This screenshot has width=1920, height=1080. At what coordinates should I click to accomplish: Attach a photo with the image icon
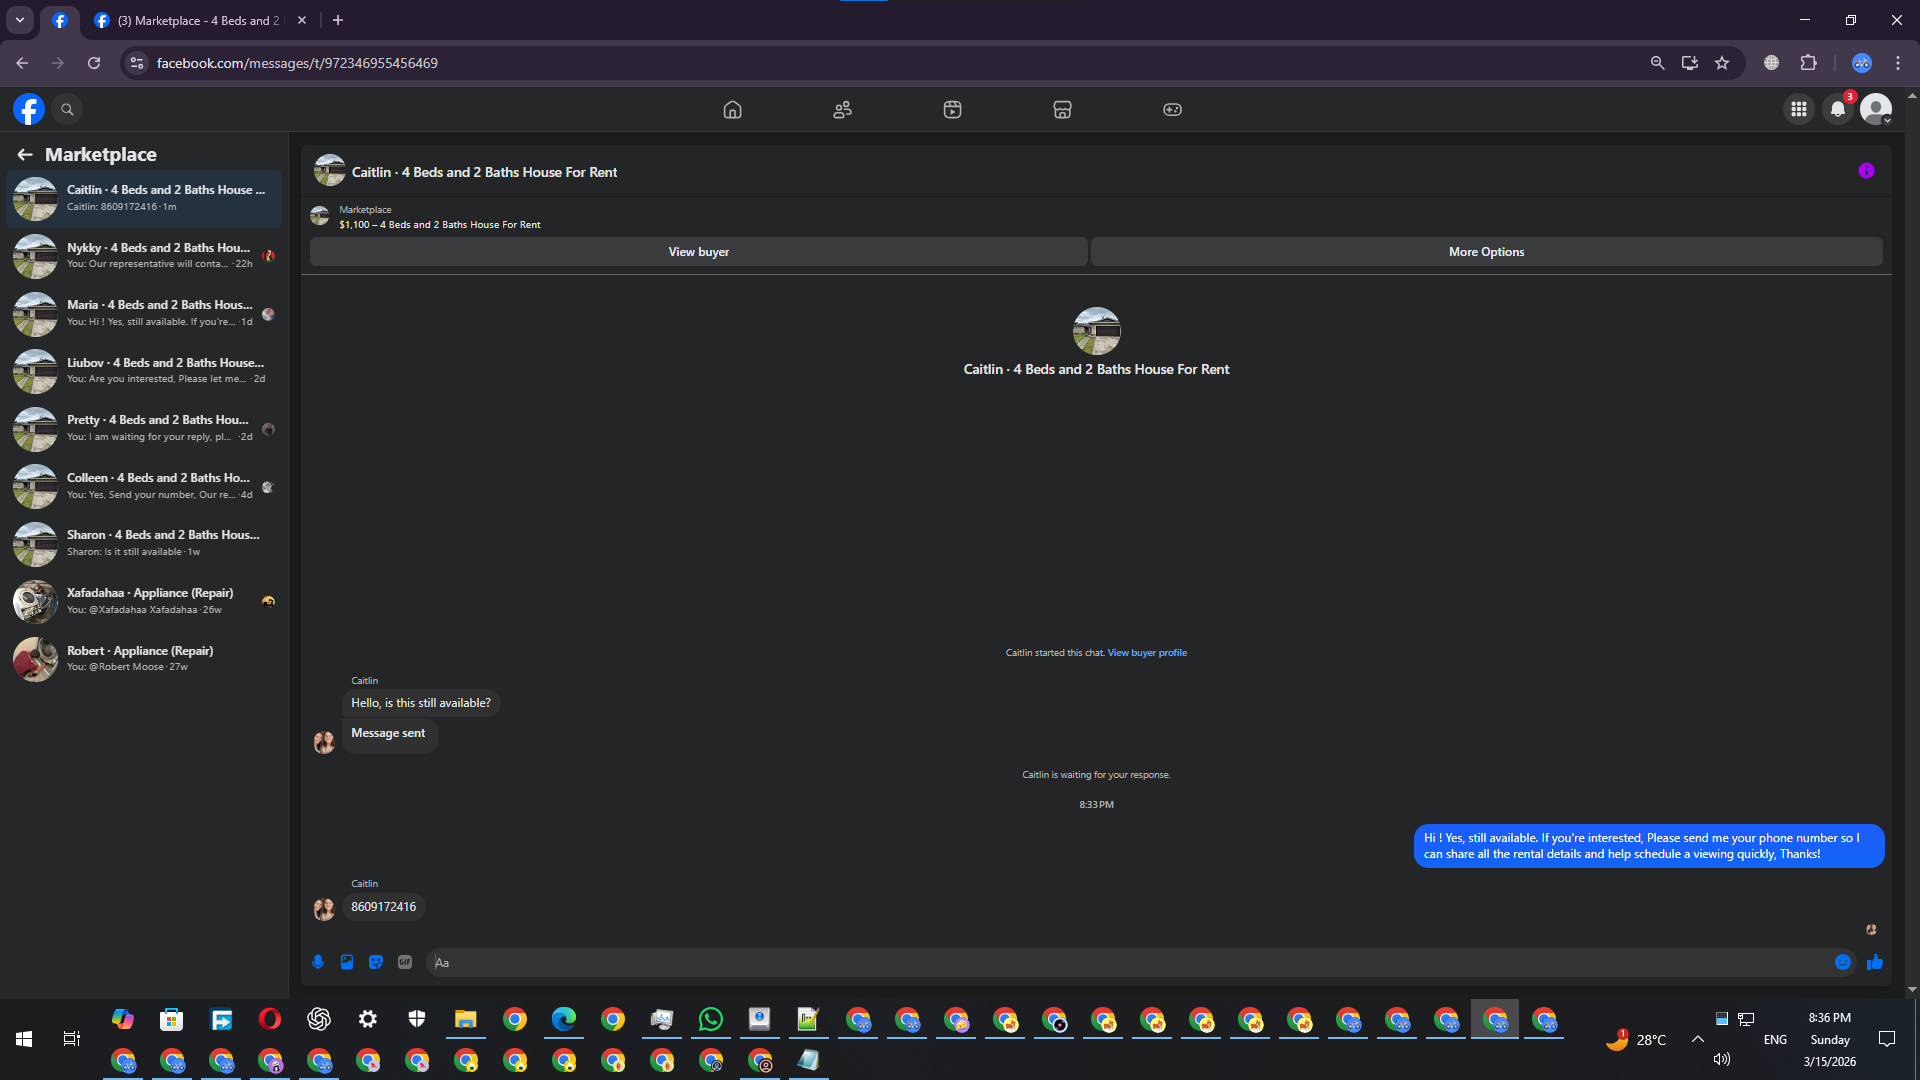[x=347, y=962]
